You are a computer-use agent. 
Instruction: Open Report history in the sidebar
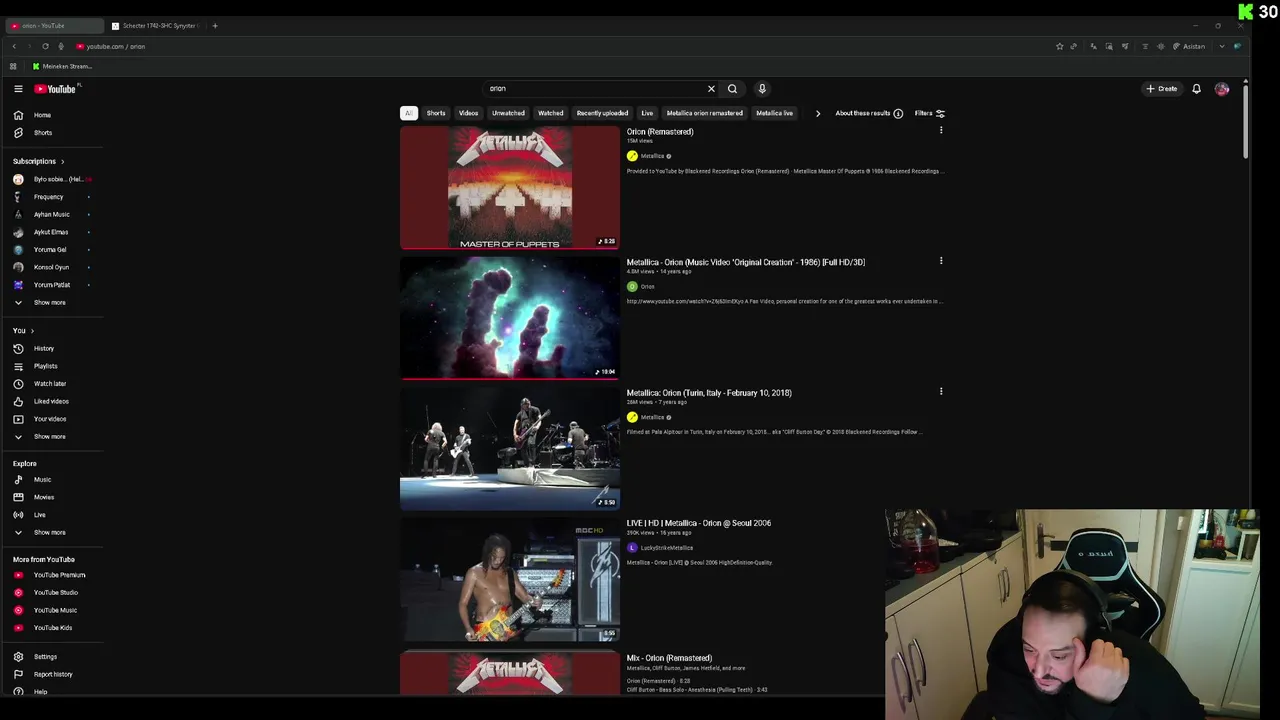[52, 674]
